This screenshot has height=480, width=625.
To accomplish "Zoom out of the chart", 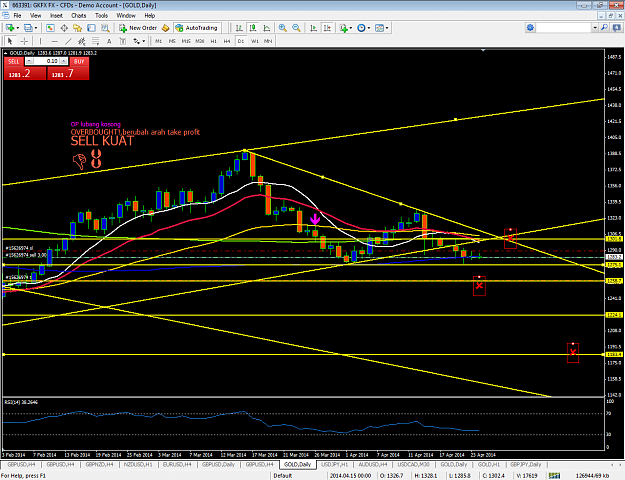I will pos(296,28).
